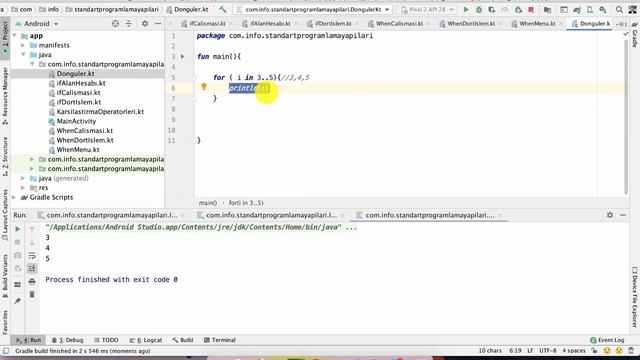Expand the res folder
The image size is (640, 360).
(23, 188)
